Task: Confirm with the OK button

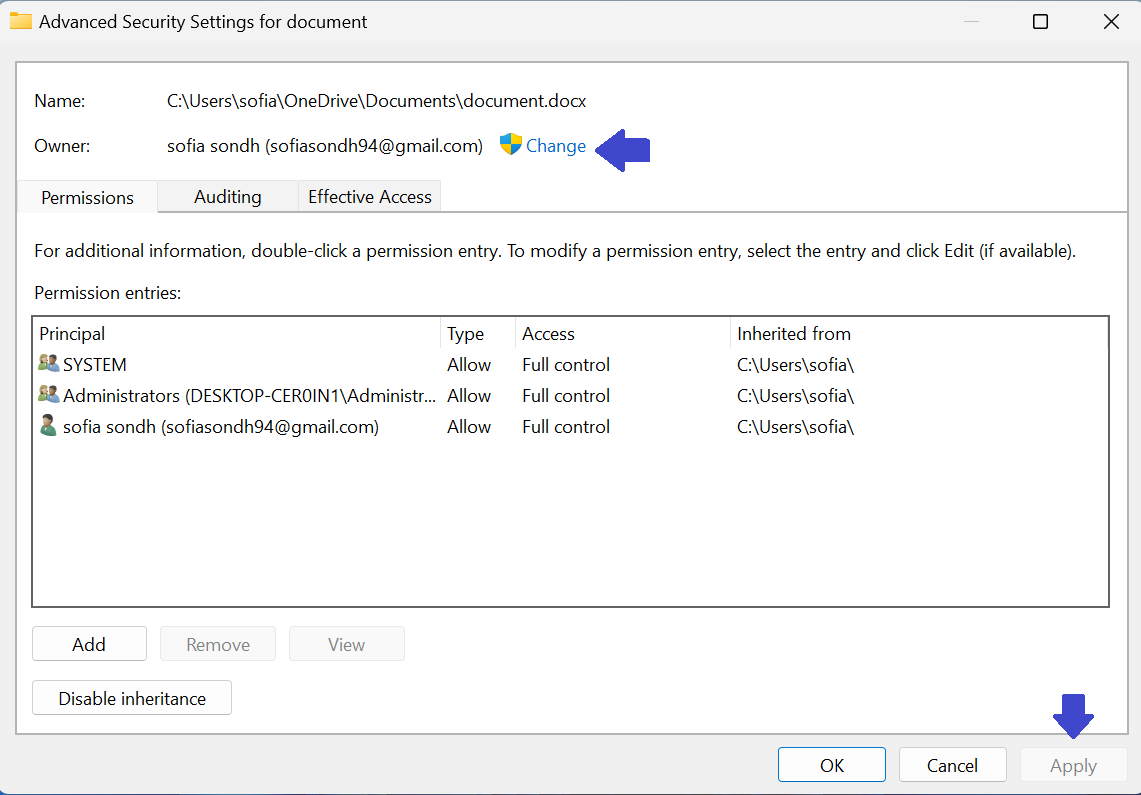Action: coord(832,766)
